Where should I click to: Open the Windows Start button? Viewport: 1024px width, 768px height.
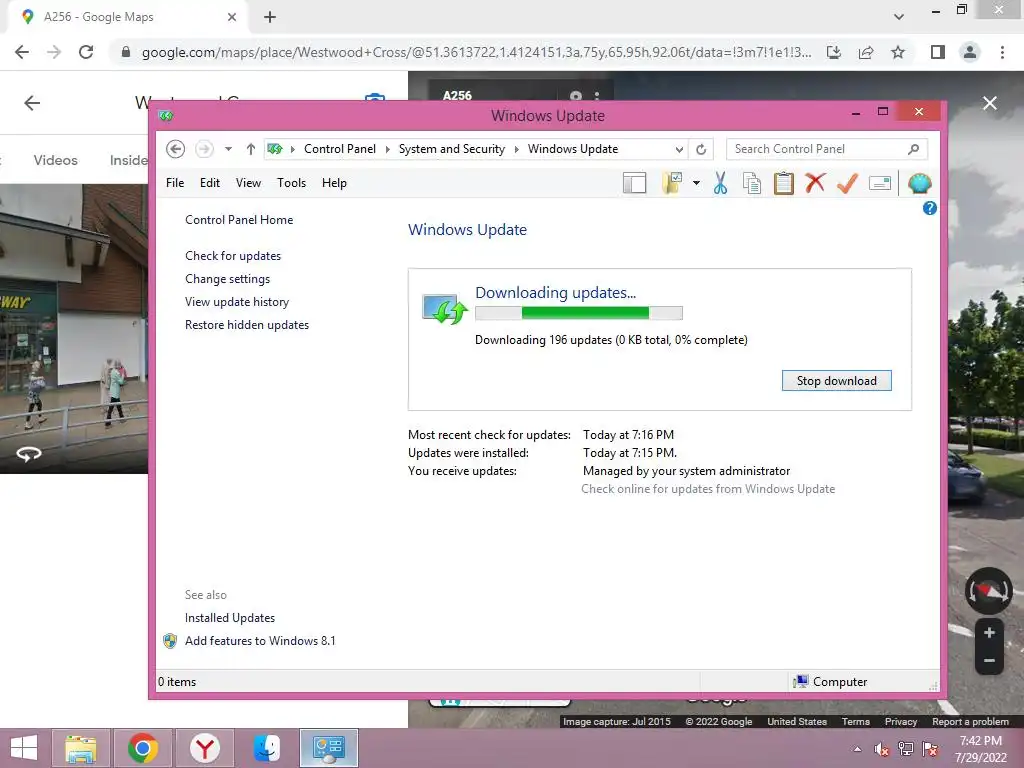coord(24,748)
